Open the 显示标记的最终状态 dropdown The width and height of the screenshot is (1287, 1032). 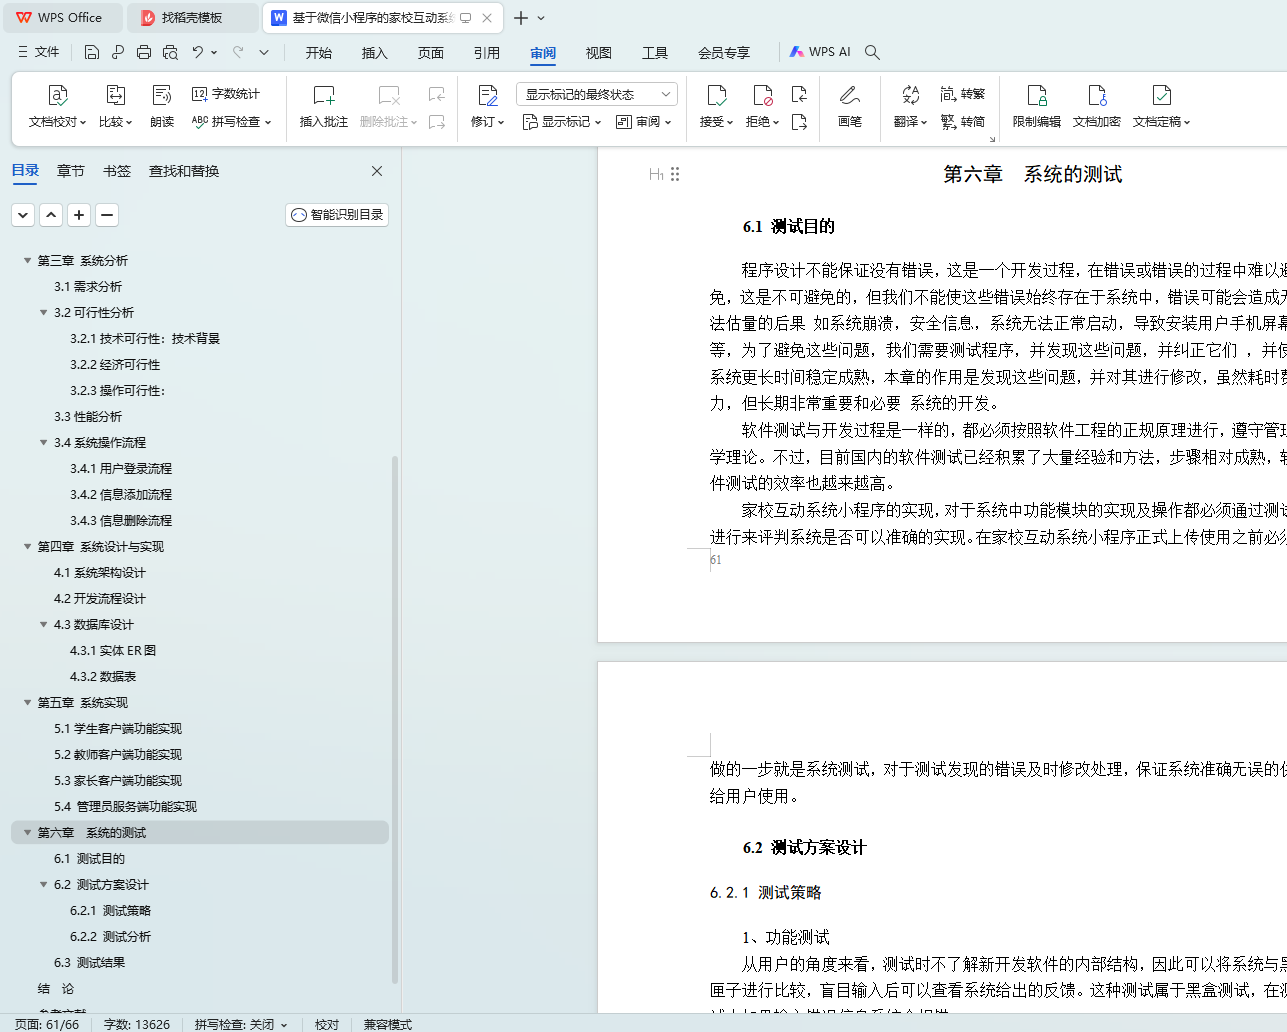tap(597, 94)
